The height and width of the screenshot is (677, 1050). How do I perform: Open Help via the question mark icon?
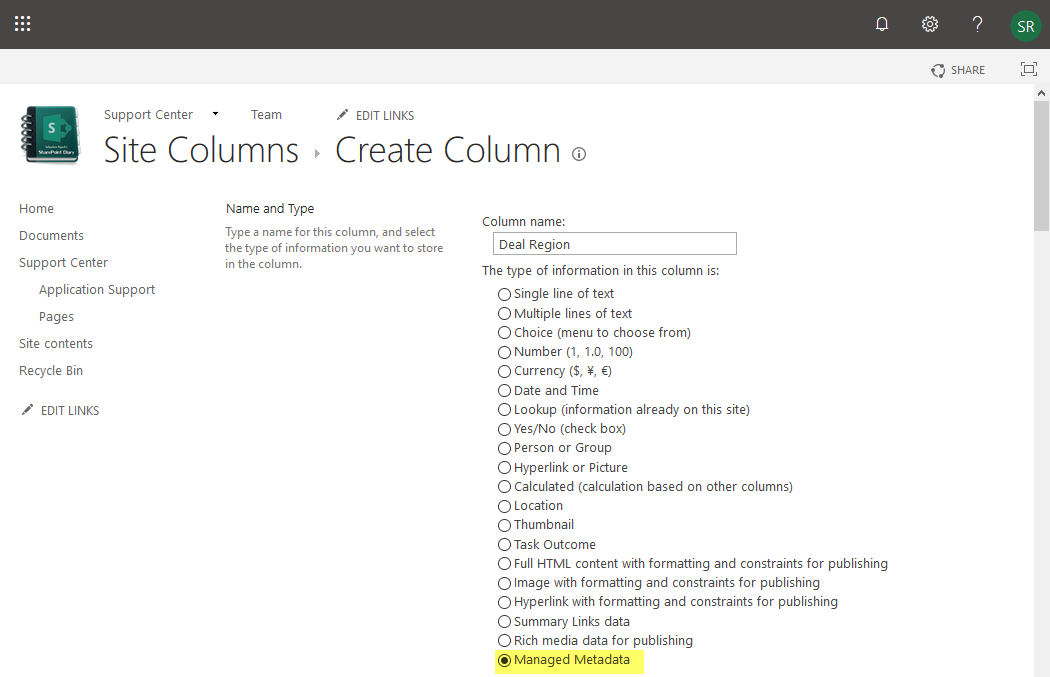[x=977, y=23]
